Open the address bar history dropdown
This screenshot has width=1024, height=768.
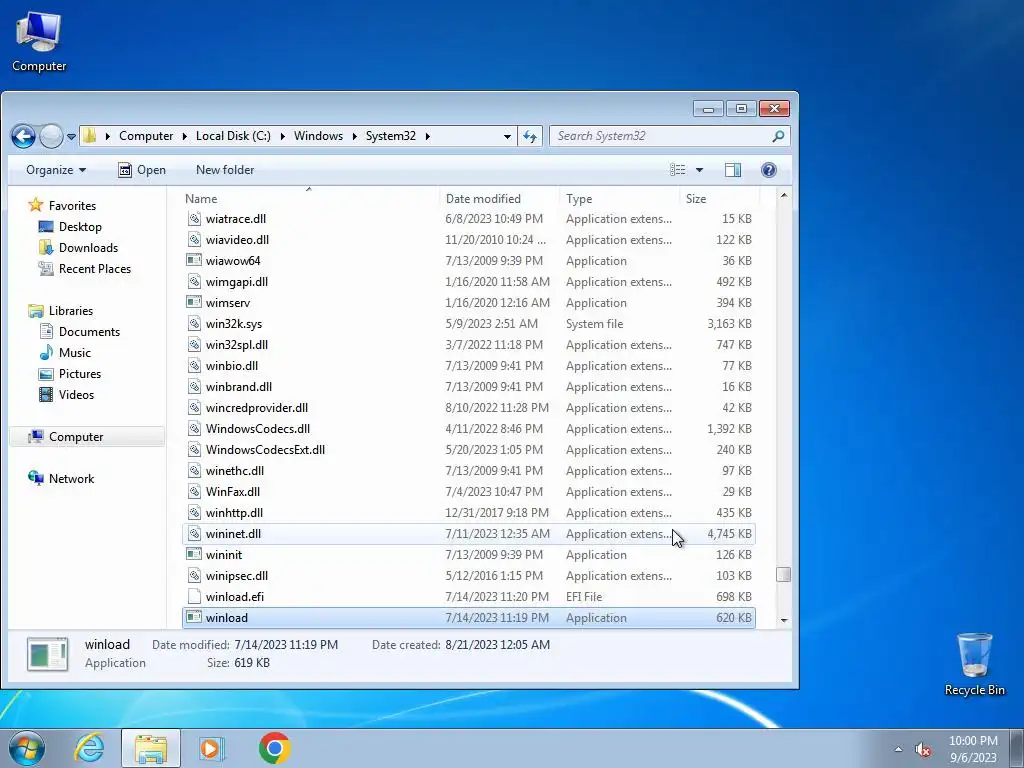[507, 136]
